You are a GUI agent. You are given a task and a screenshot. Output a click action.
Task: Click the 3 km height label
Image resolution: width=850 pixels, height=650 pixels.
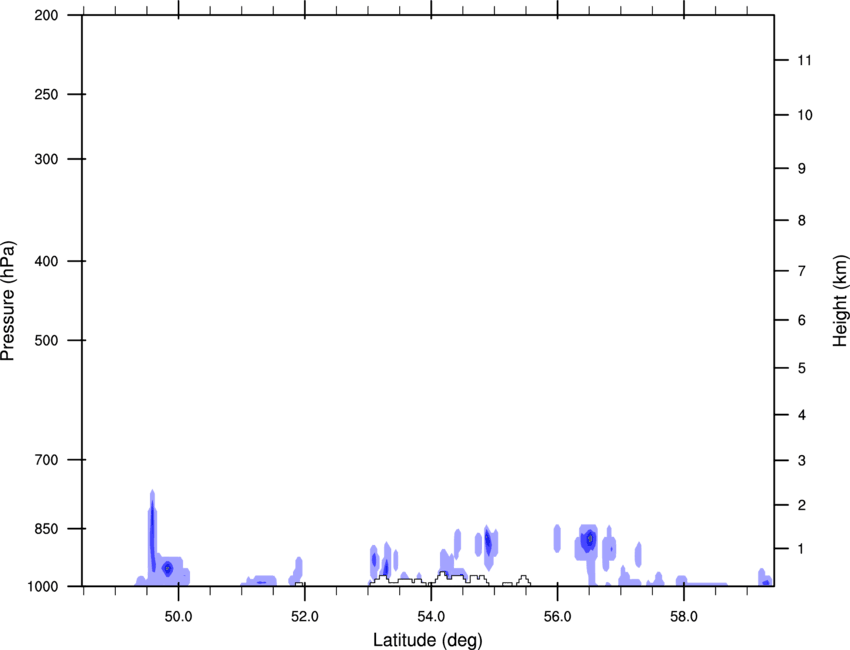coord(801,461)
